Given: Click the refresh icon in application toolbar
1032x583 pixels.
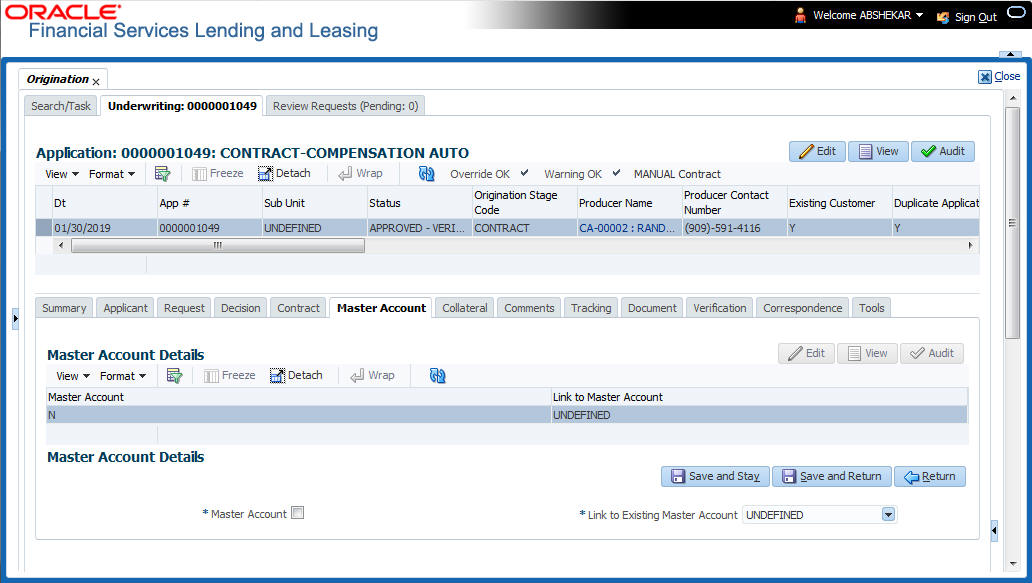Looking at the screenshot, I should coord(426,174).
